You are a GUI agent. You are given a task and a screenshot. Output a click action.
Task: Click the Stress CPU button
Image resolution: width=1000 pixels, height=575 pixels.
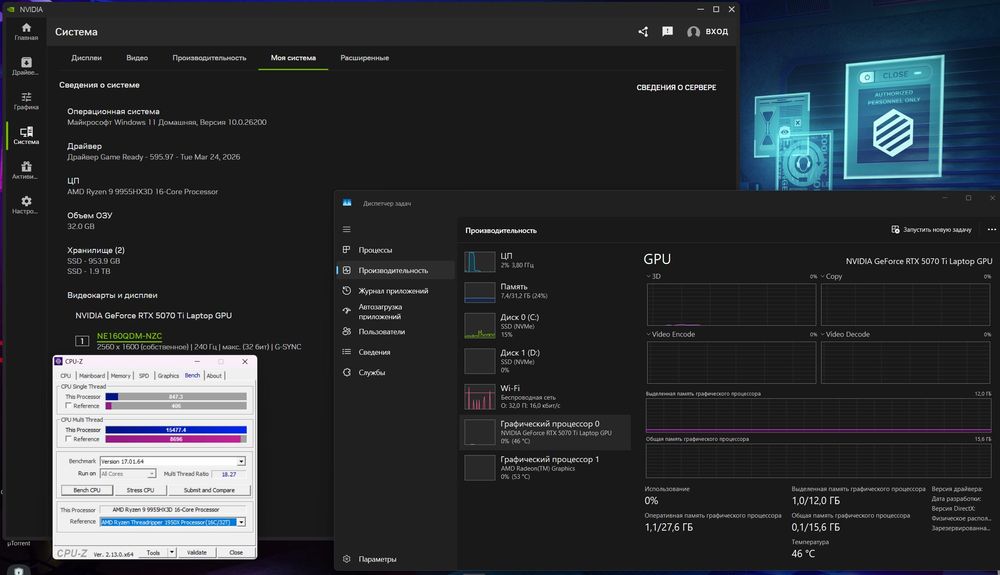140,490
